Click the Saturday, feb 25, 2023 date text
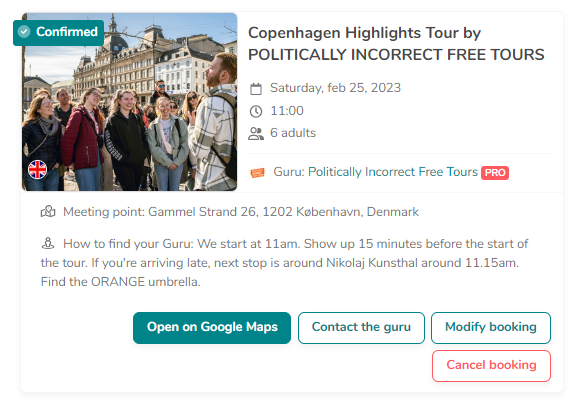Screen dimensions: 576x401 click(335, 88)
